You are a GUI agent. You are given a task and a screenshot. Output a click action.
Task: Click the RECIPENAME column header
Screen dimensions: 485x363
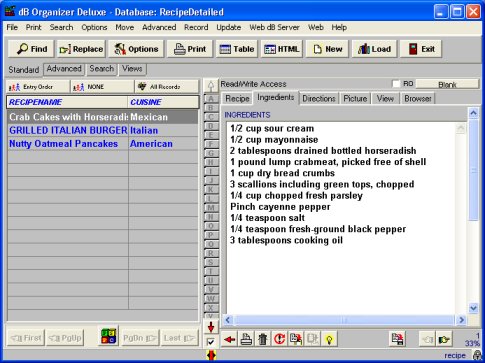click(x=67, y=102)
